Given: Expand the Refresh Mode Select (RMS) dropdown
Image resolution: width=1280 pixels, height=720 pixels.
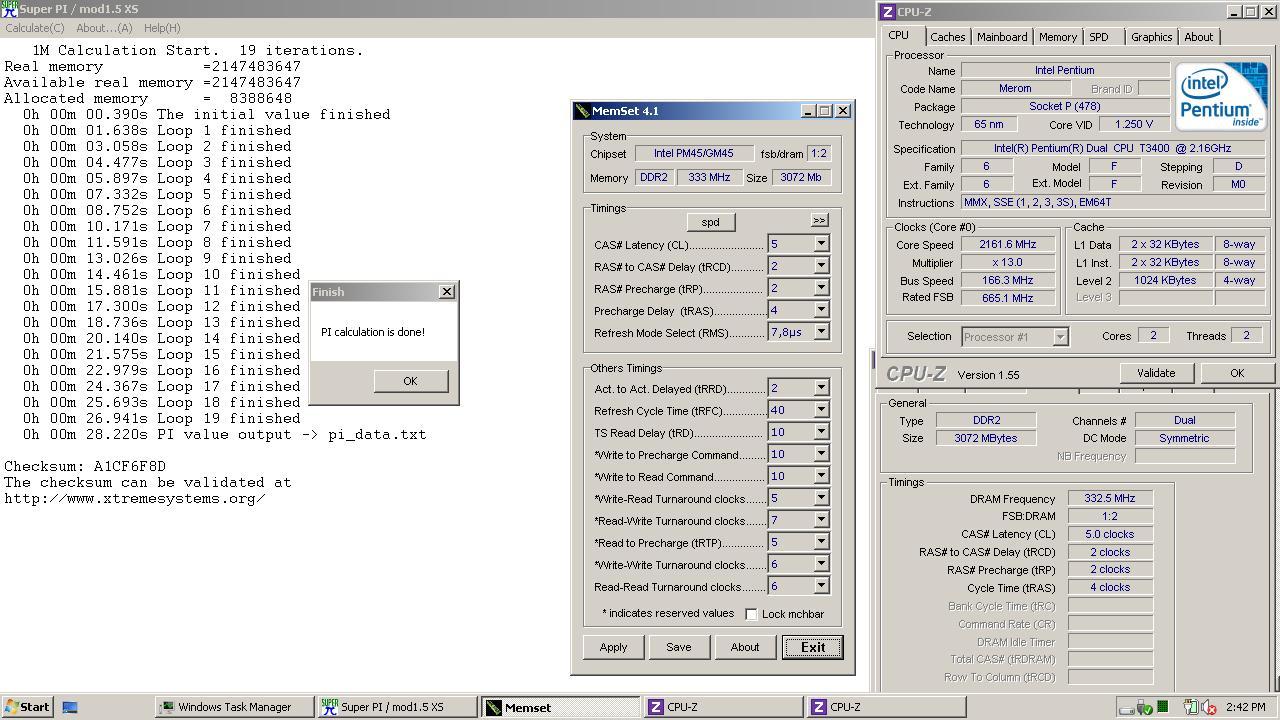Looking at the screenshot, I should [x=820, y=332].
